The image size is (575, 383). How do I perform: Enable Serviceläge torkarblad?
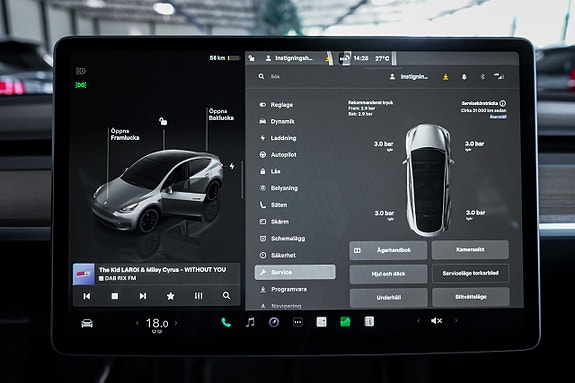pyautogui.click(x=470, y=273)
